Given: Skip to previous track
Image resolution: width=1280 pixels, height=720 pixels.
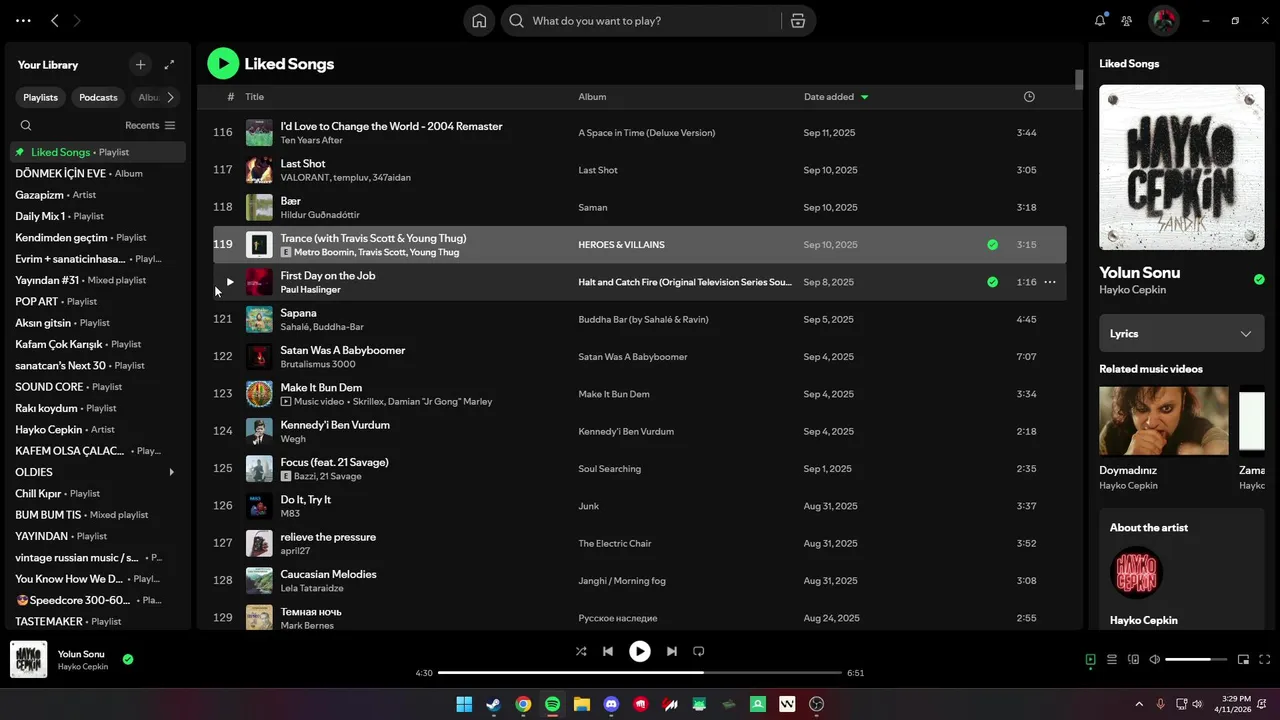Looking at the screenshot, I should pyautogui.click(x=607, y=651).
